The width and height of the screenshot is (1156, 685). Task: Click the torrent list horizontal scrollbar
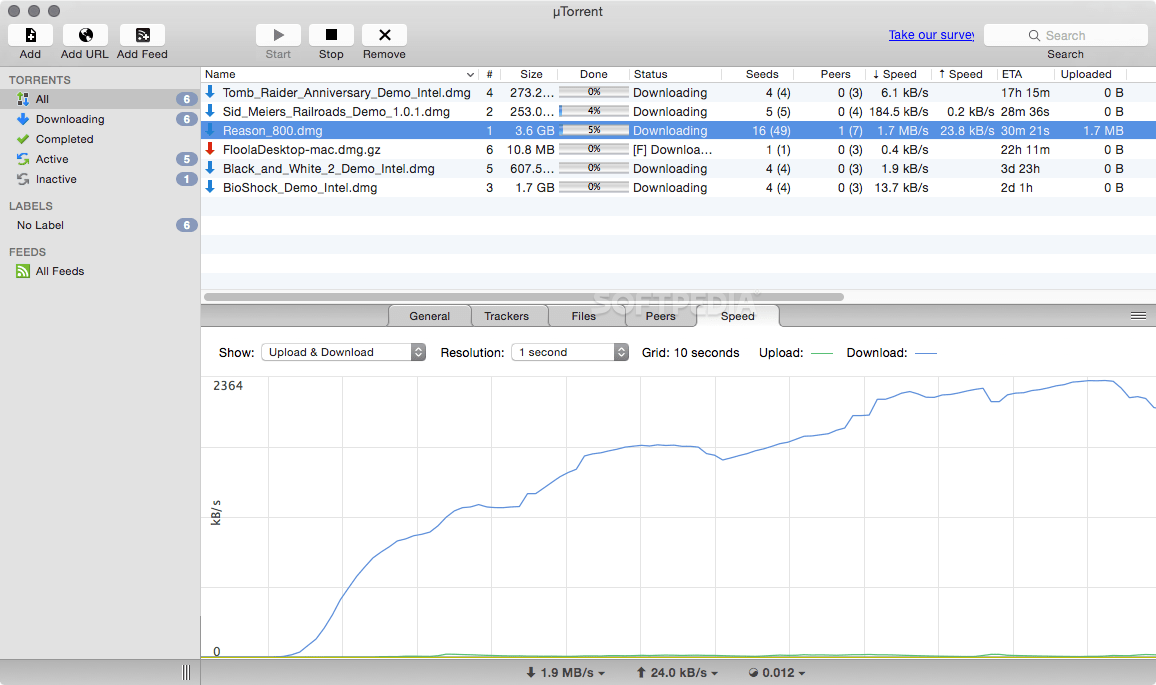click(x=523, y=297)
